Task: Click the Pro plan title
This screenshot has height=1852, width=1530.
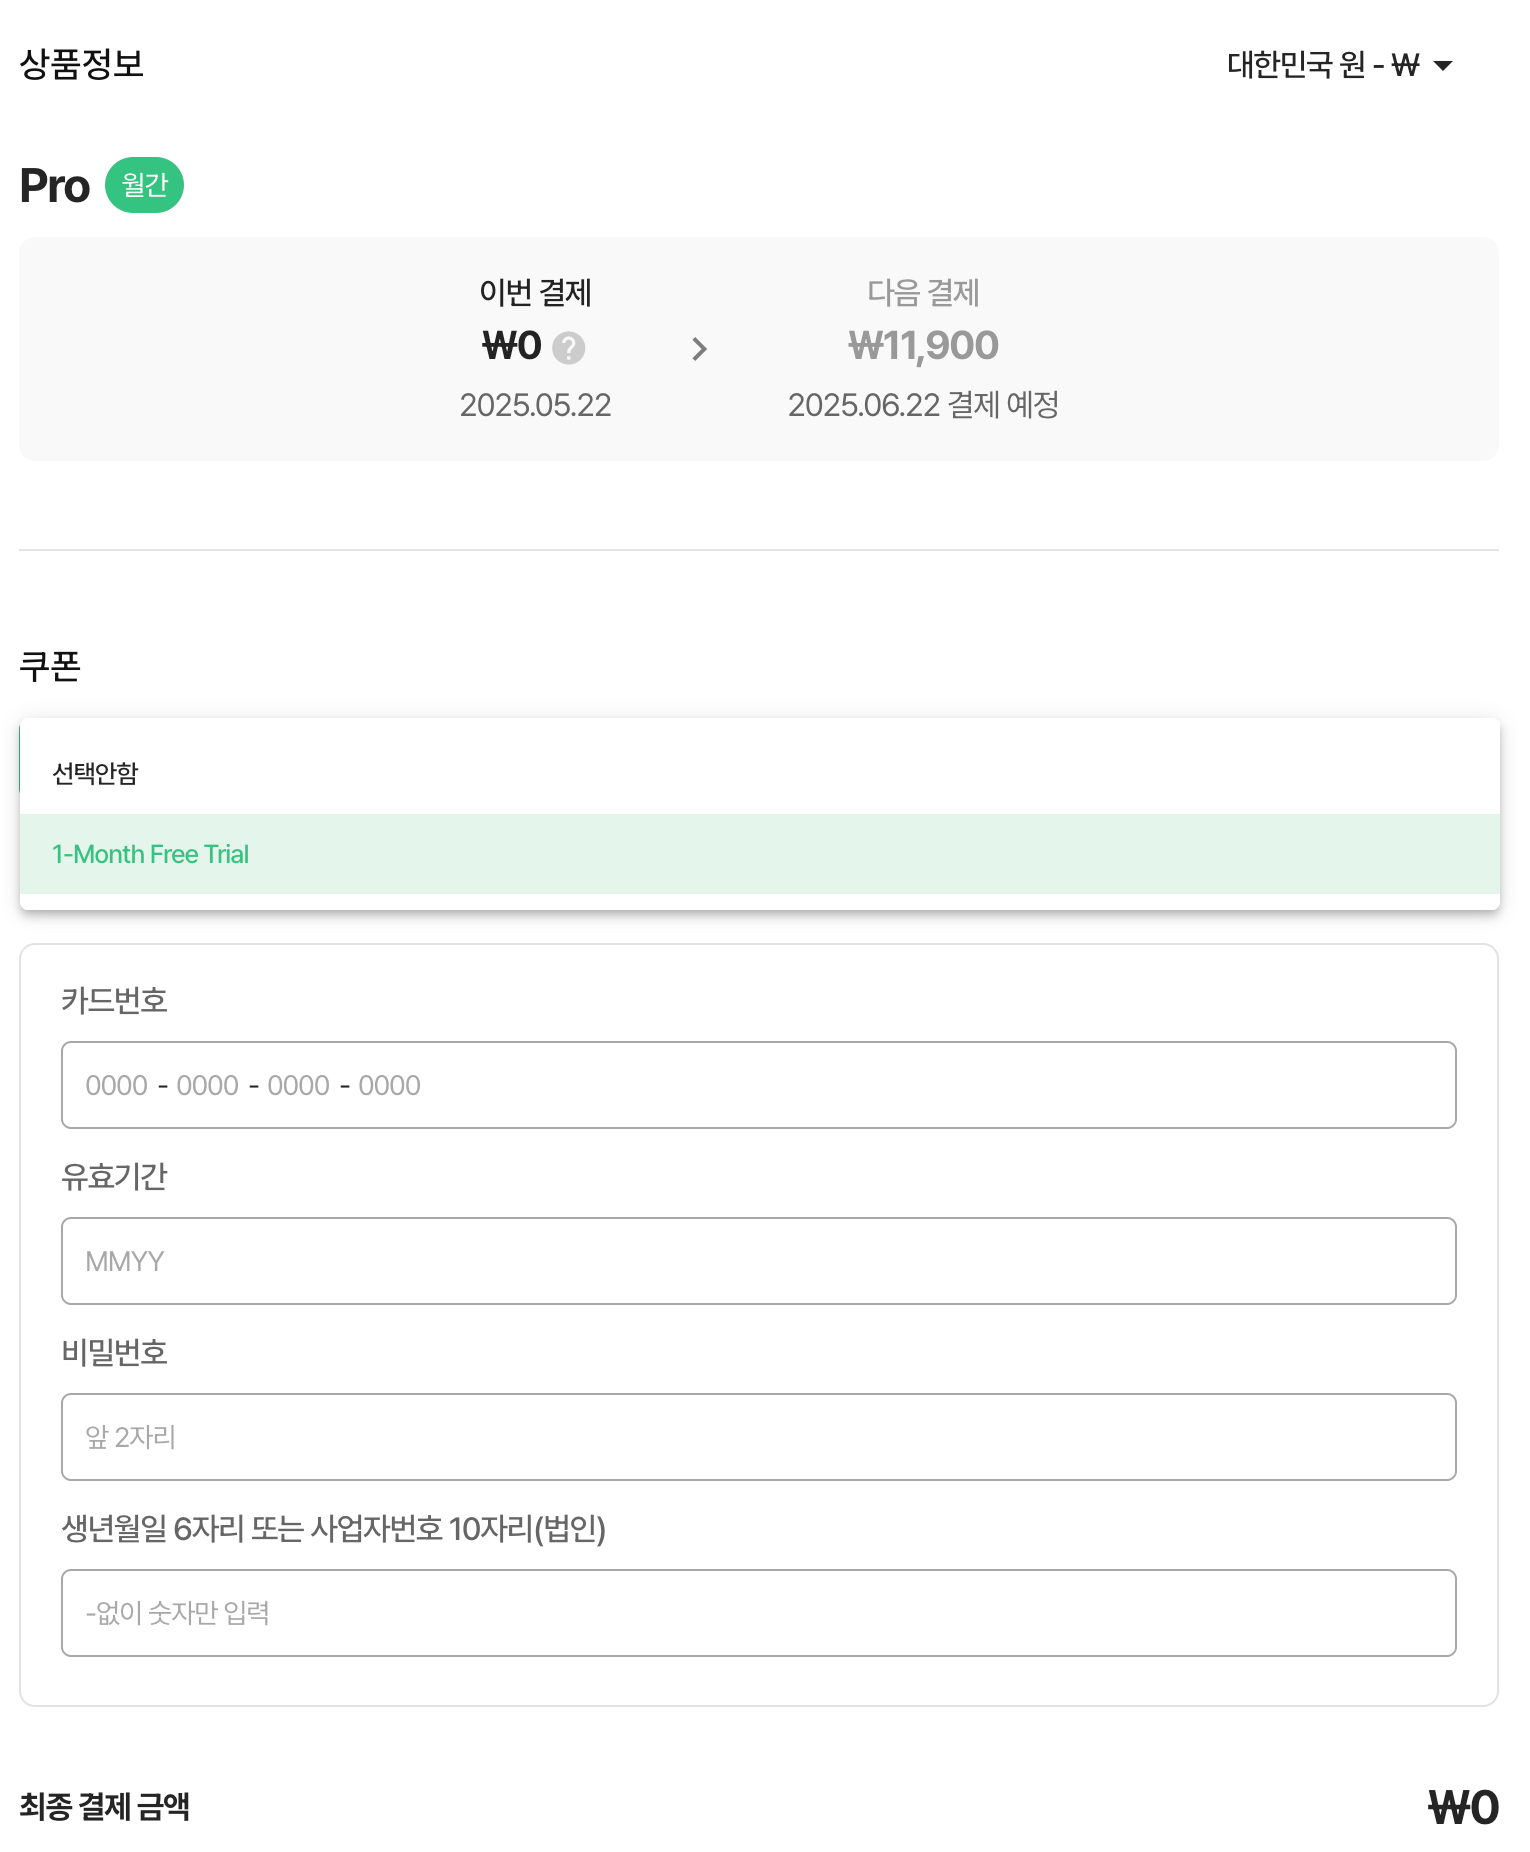Action: pos(55,186)
